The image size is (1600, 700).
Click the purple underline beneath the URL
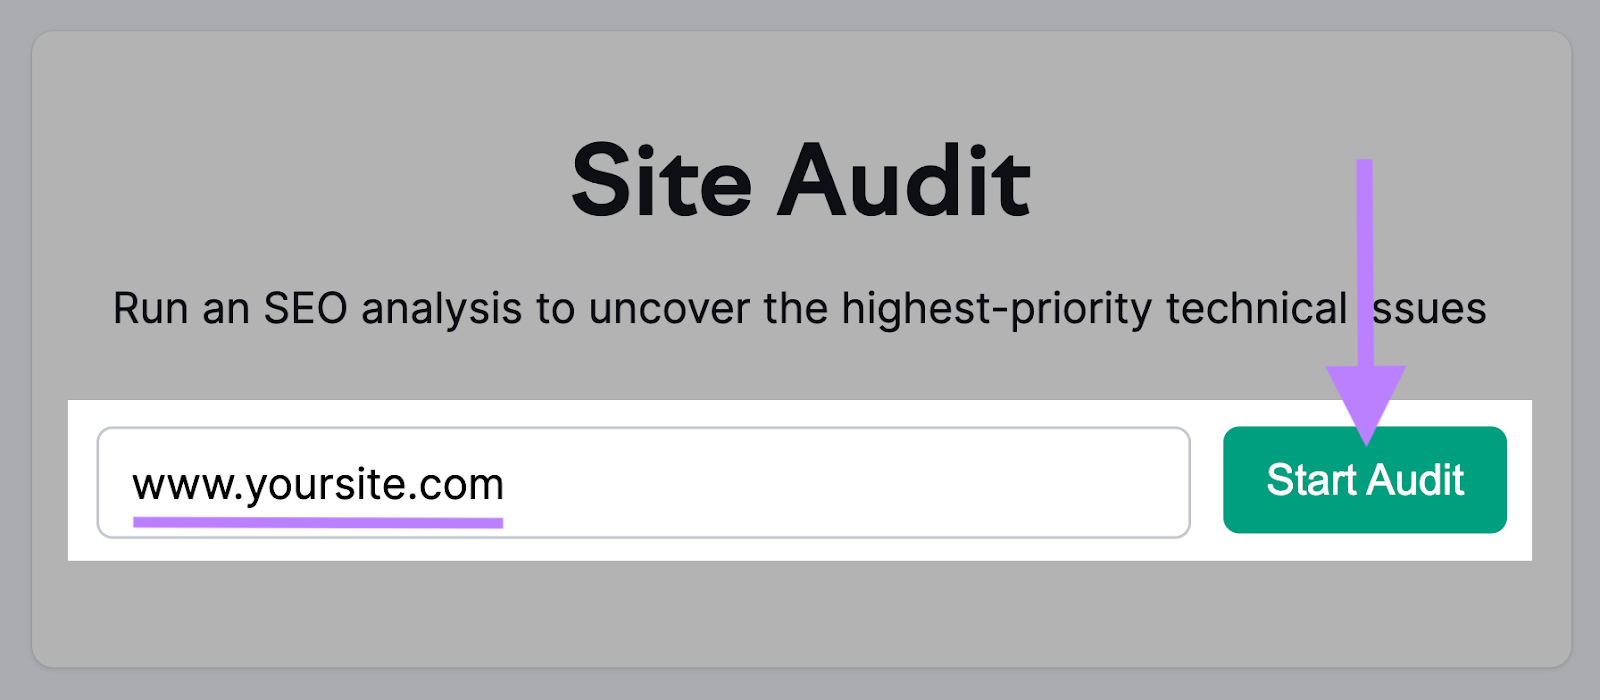point(318,522)
